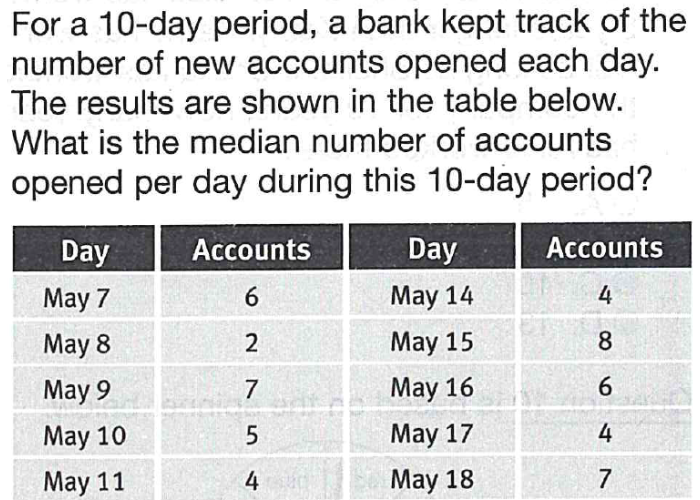Select the May 18 row label

pyautogui.click(x=431, y=480)
